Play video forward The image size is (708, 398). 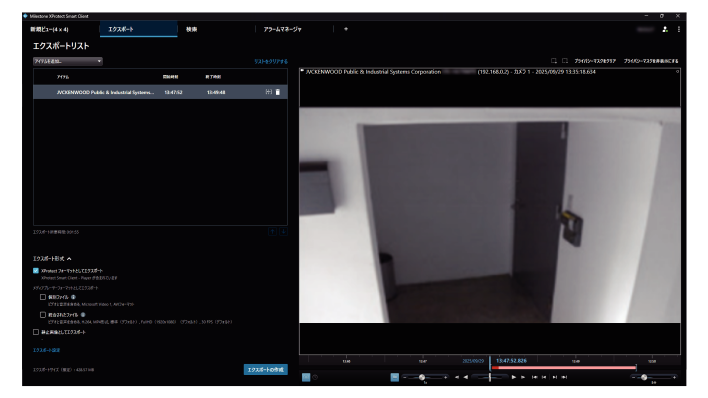[513, 377]
